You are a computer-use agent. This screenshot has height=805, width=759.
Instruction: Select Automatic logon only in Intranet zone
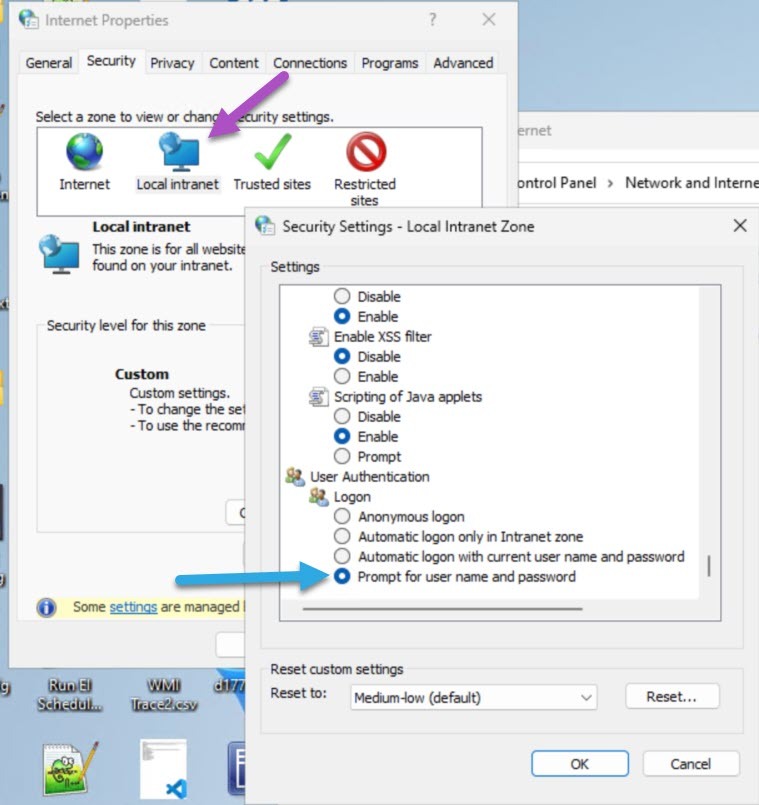tap(342, 537)
